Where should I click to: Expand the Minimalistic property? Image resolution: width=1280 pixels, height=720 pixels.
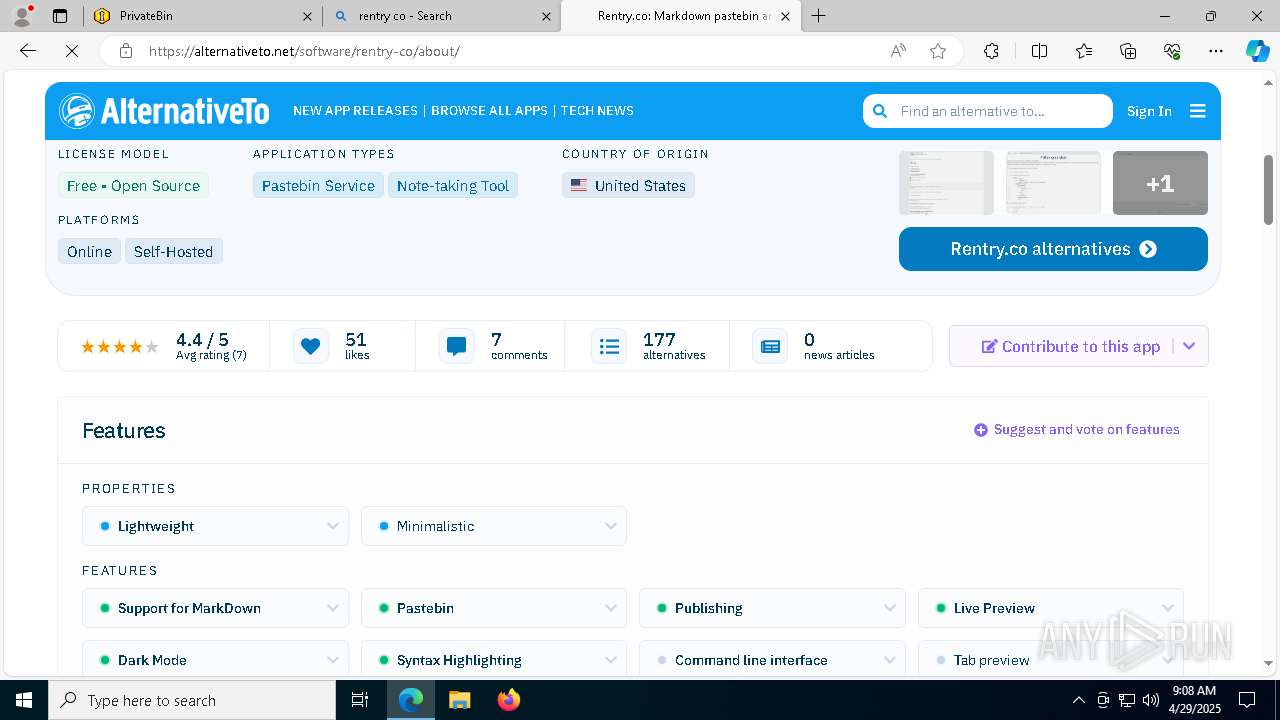pyautogui.click(x=494, y=526)
